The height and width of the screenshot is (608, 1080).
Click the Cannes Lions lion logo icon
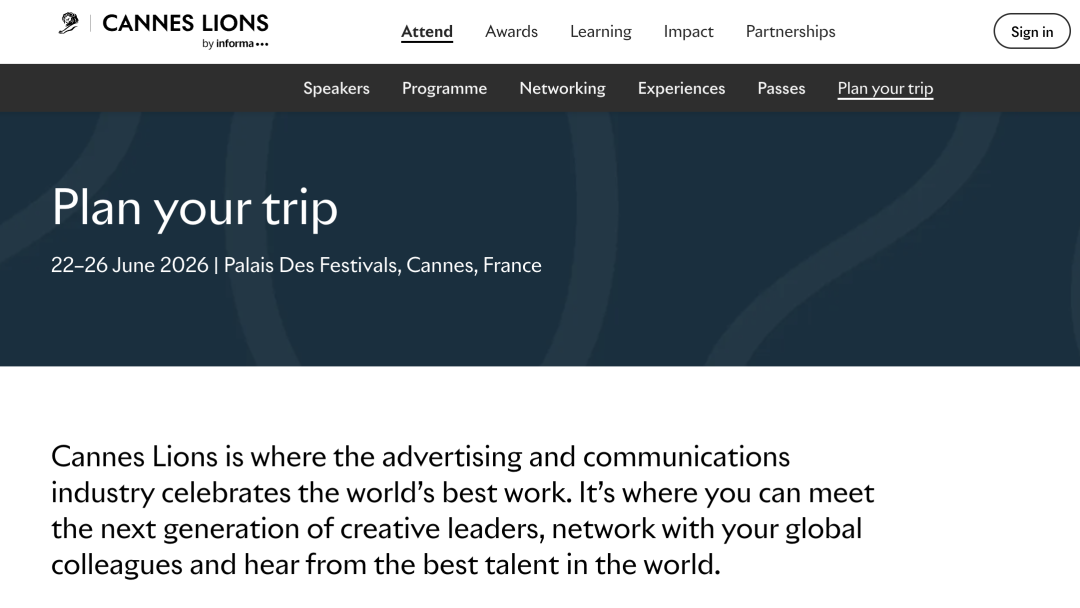pos(68,23)
